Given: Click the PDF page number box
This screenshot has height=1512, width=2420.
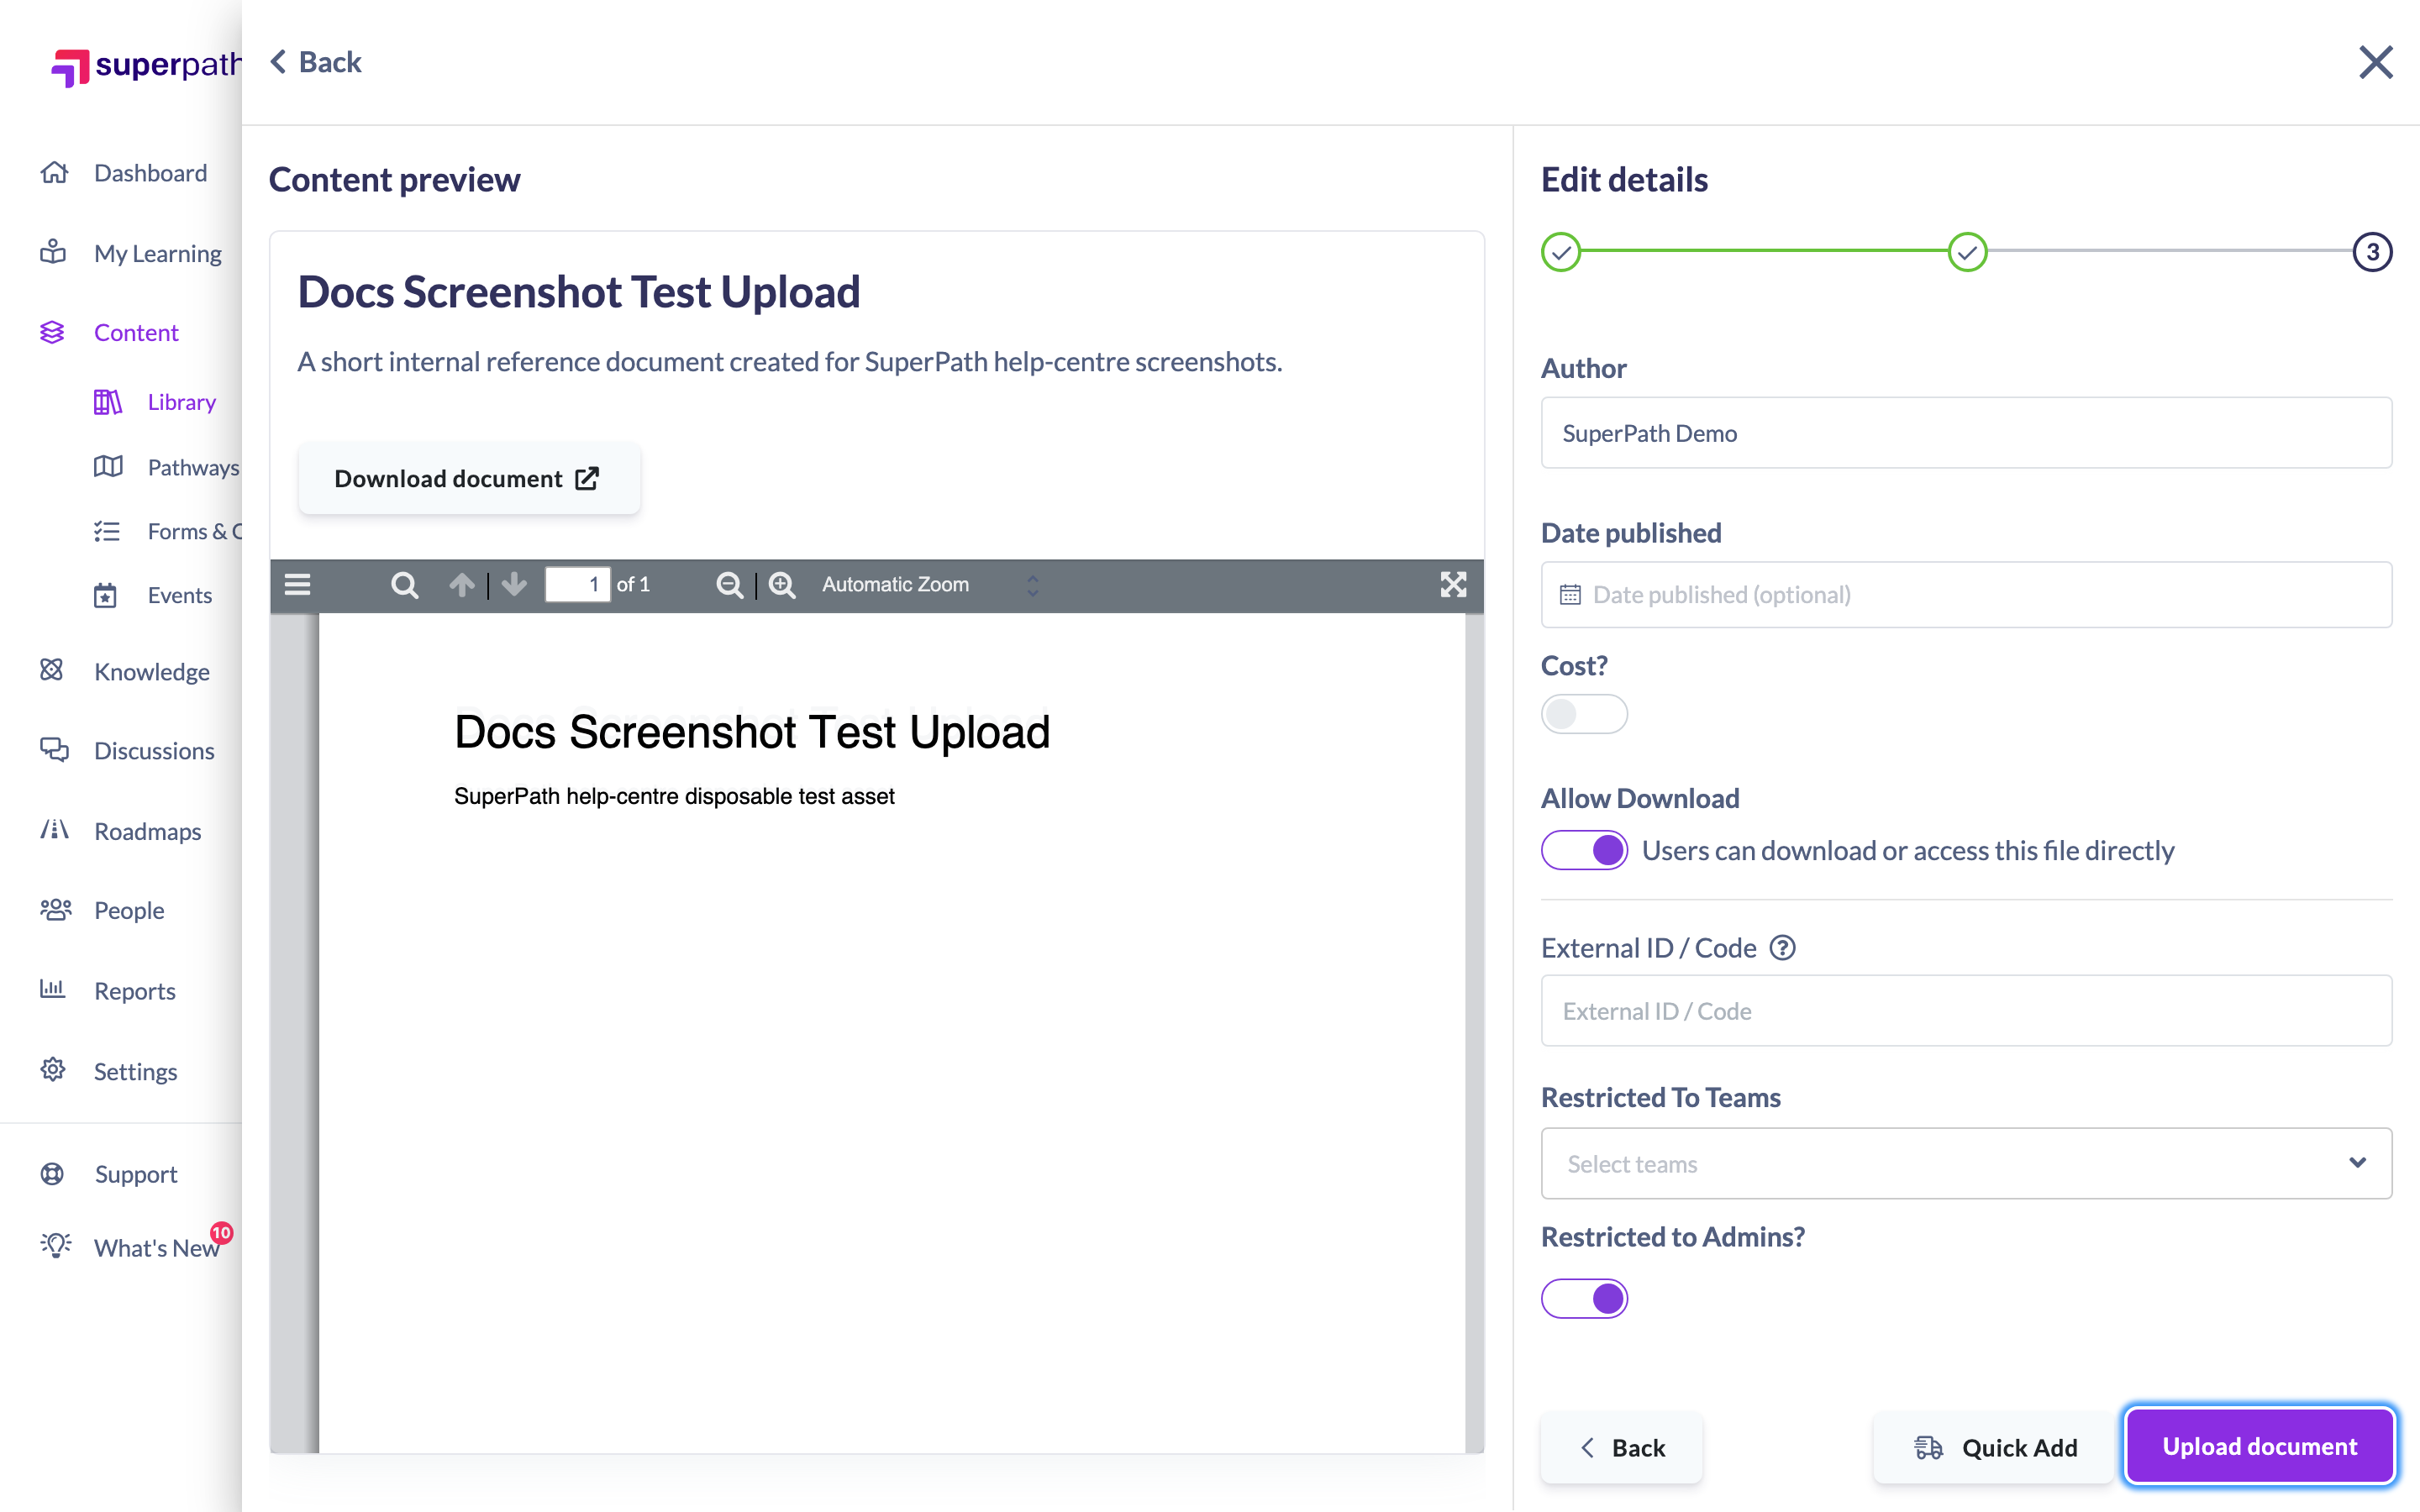Looking at the screenshot, I should click(577, 585).
